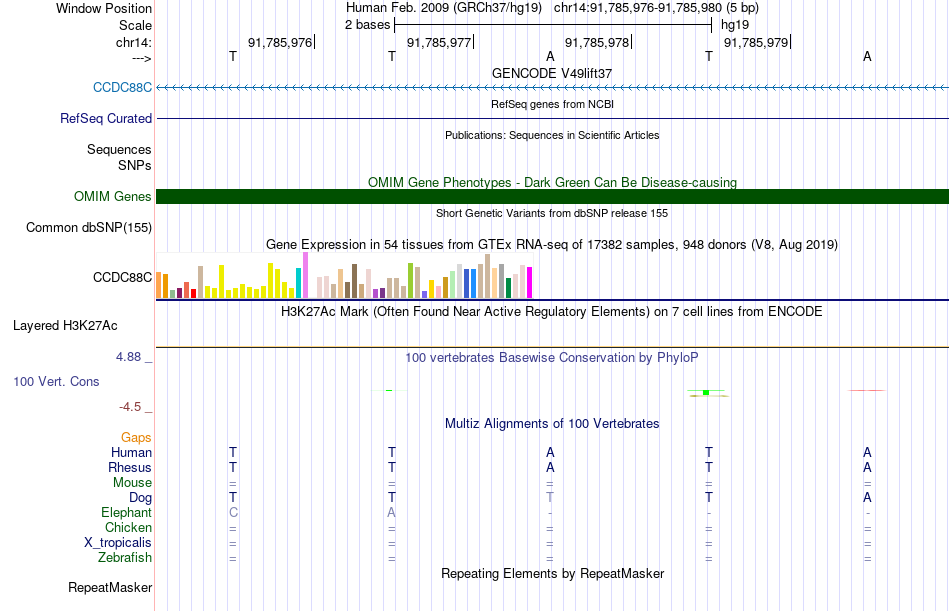Click the ---> strand direction label
The width and height of the screenshot is (950, 611).
(x=142, y=58)
